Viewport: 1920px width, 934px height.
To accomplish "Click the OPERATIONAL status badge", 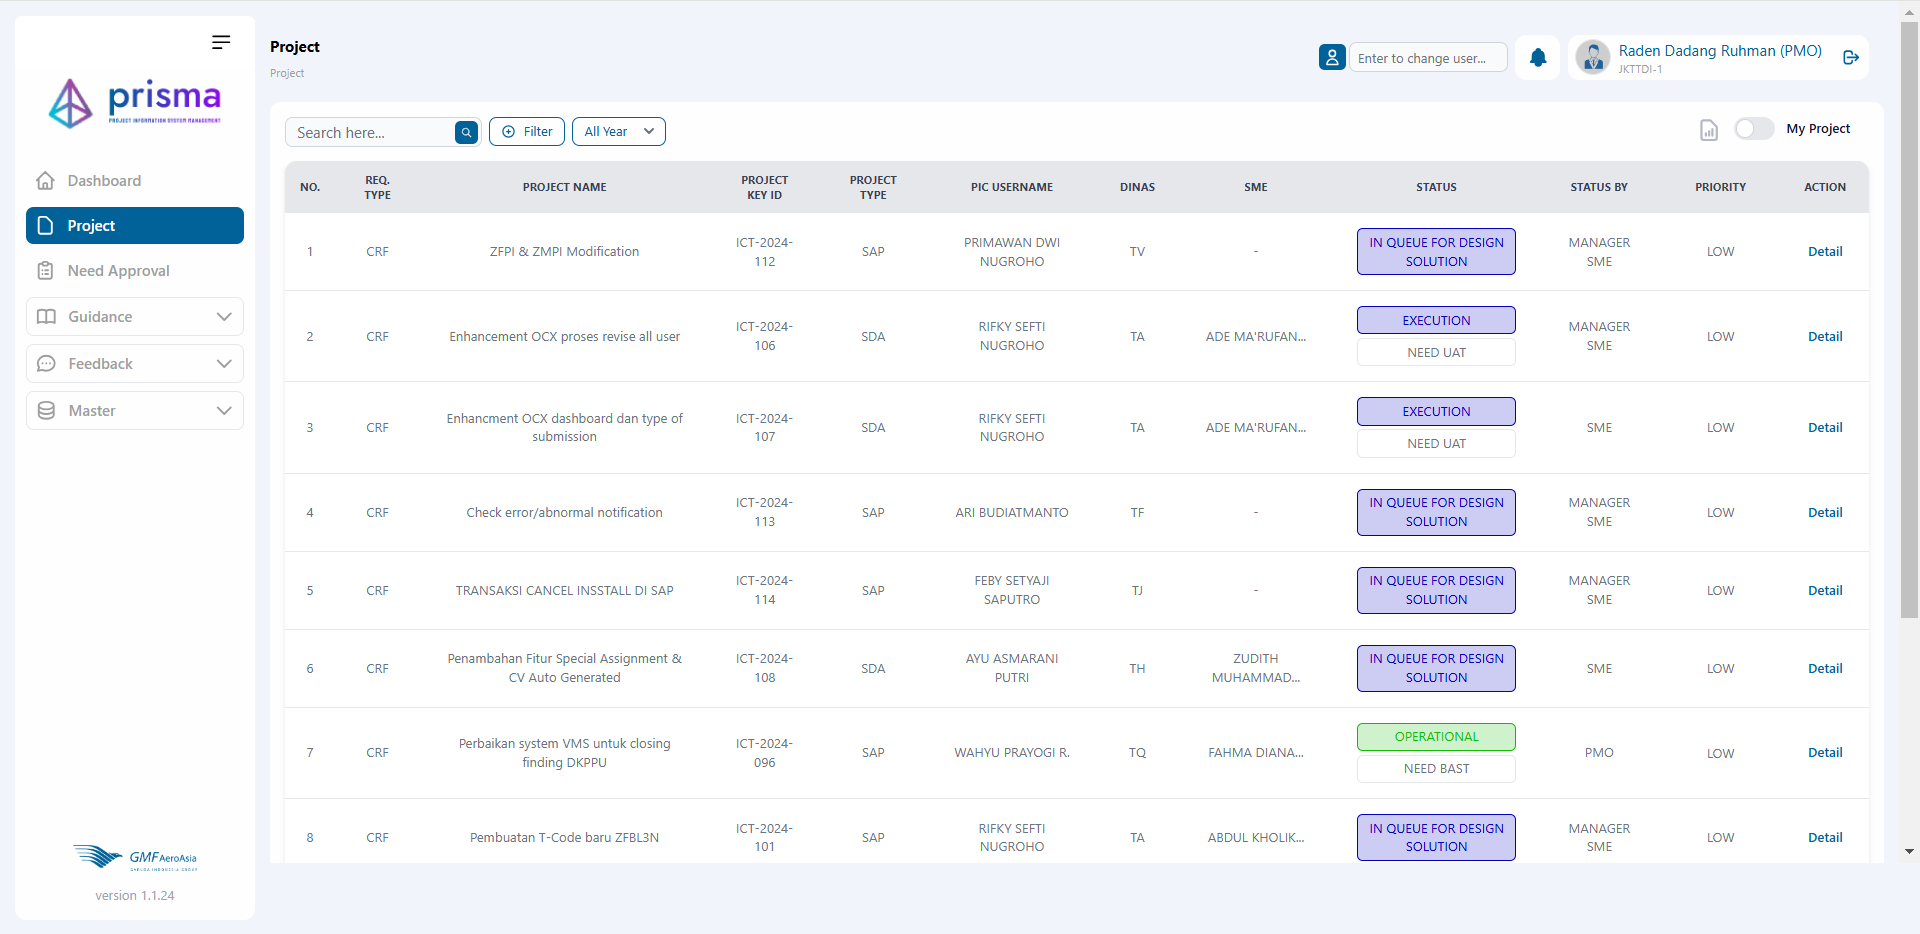I will [x=1436, y=737].
